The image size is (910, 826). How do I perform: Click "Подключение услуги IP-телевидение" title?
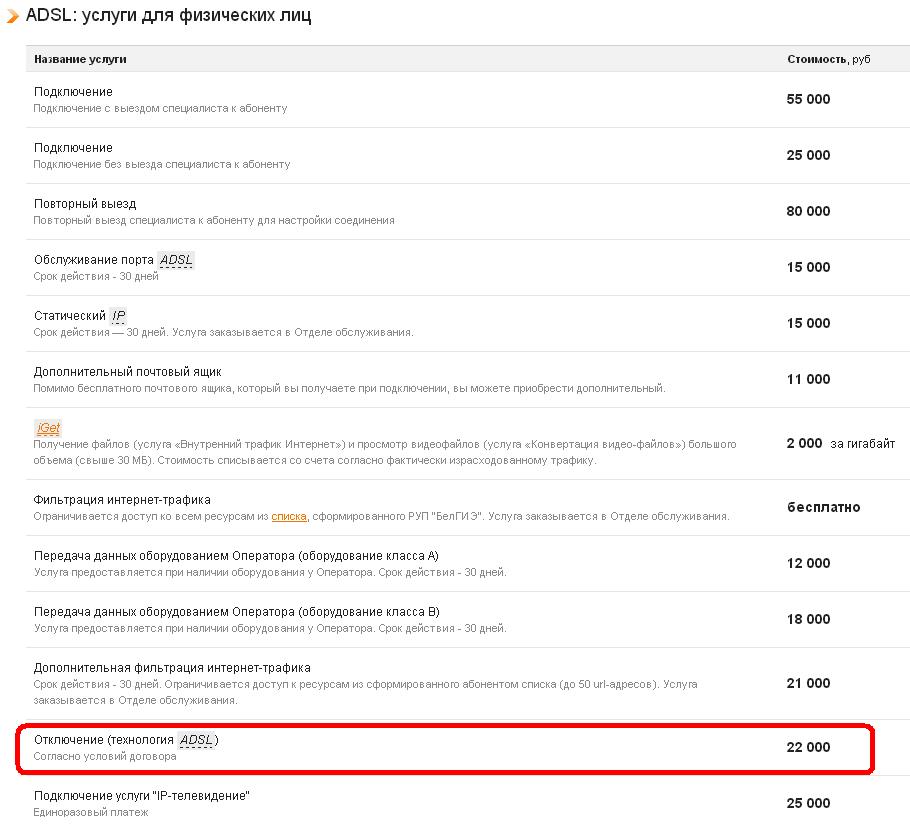click(x=141, y=796)
